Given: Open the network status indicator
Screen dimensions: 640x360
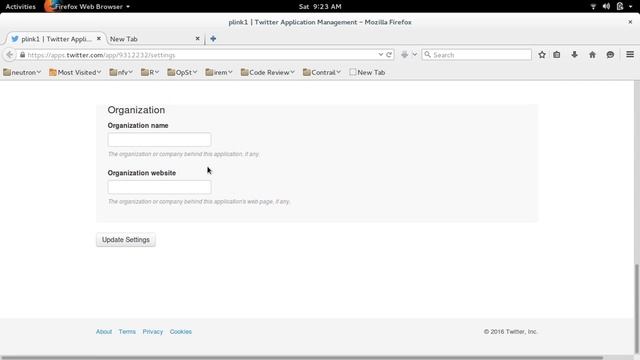Looking at the screenshot, I should [x=593, y=7].
